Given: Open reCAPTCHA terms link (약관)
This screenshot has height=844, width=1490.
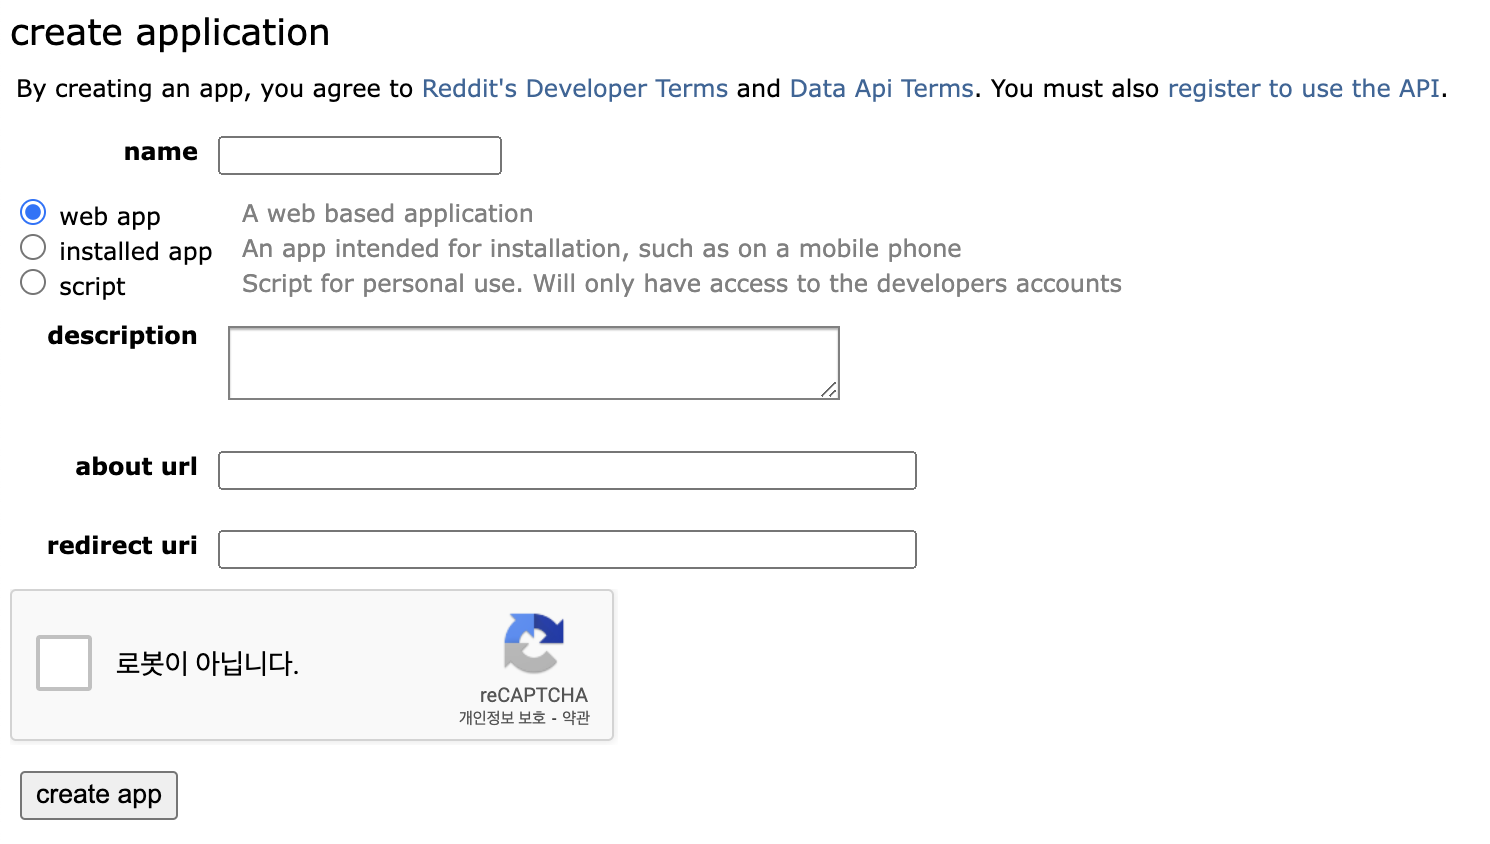Looking at the screenshot, I should tap(576, 718).
